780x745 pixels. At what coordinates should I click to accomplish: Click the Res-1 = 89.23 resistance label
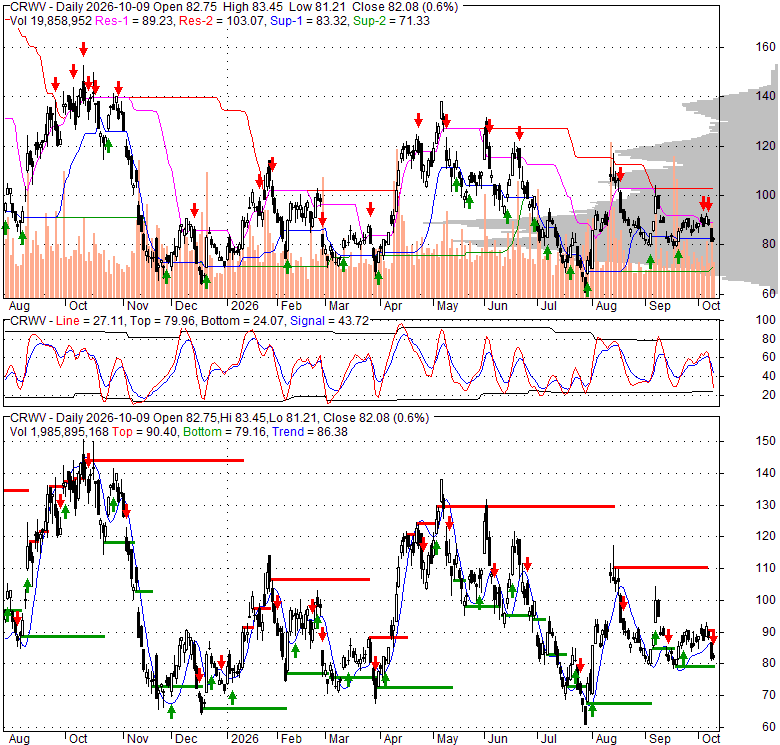click(x=134, y=21)
